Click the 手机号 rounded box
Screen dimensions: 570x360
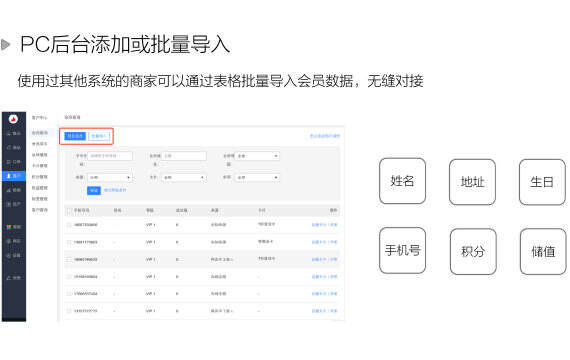402,250
